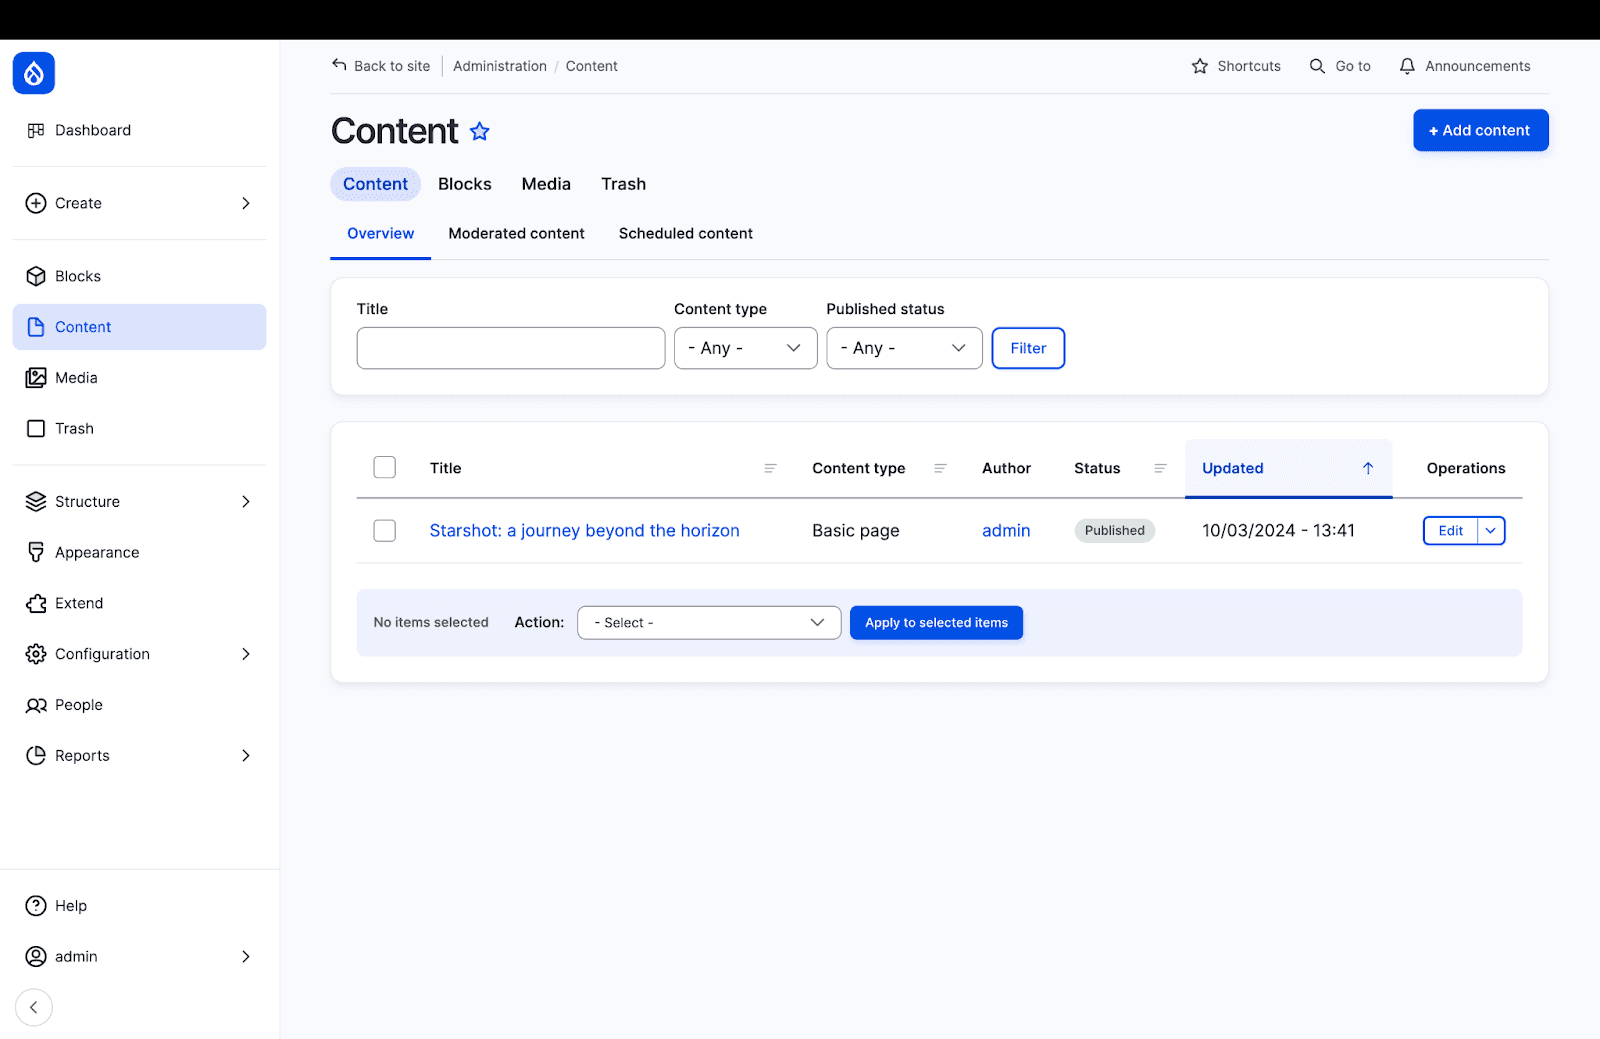Click Apply to selected items

point(936,623)
